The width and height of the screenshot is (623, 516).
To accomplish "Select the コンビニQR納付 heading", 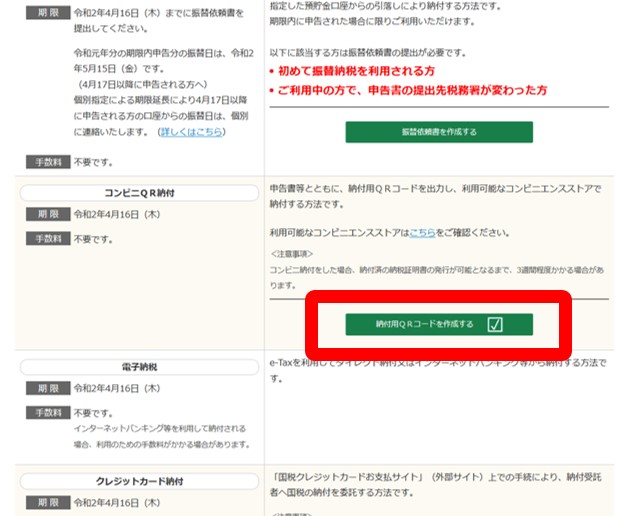I will pos(139,193).
